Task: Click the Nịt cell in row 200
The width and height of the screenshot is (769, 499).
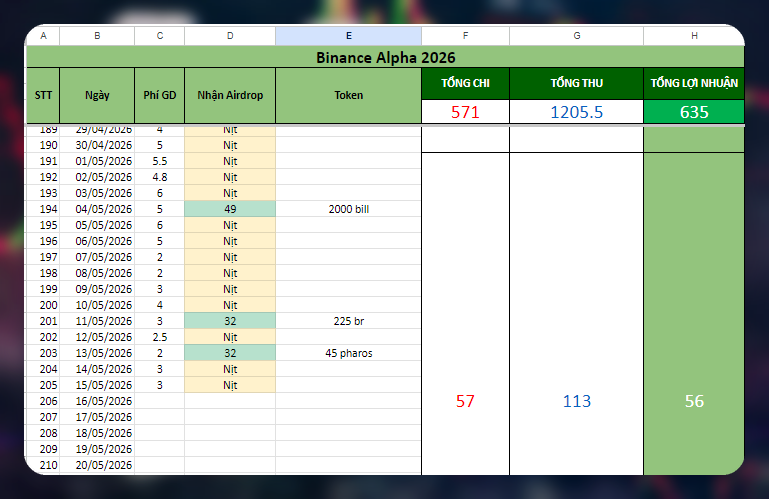Action: tap(230, 305)
